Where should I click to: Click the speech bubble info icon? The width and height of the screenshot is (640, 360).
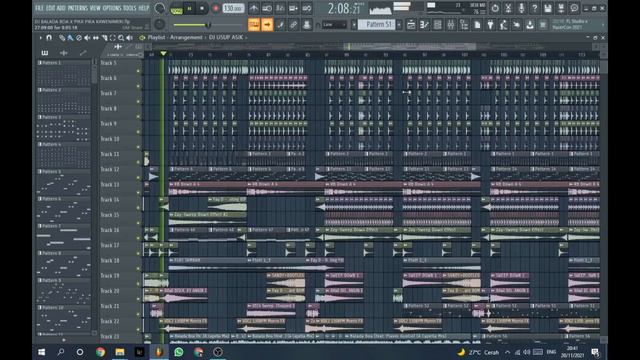point(574,8)
